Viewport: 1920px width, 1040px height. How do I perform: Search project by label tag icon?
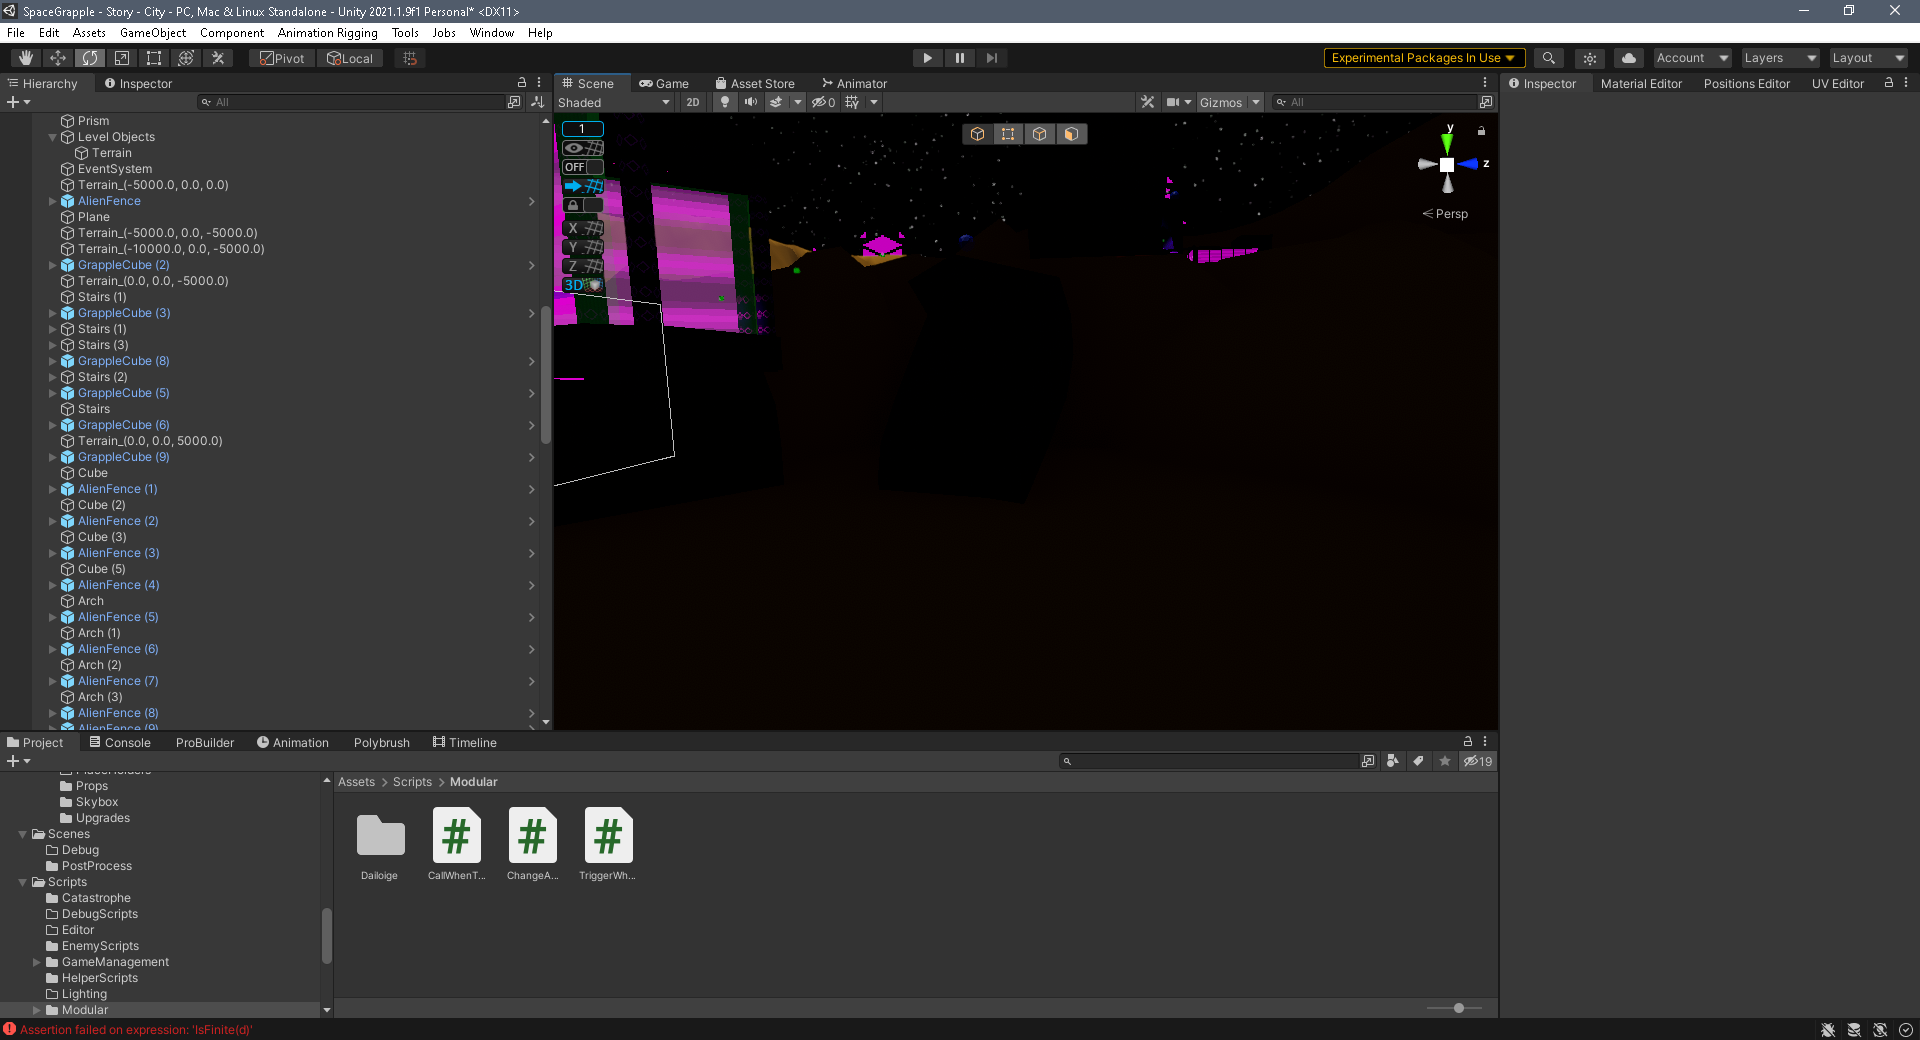click(x=1418, y=761)
